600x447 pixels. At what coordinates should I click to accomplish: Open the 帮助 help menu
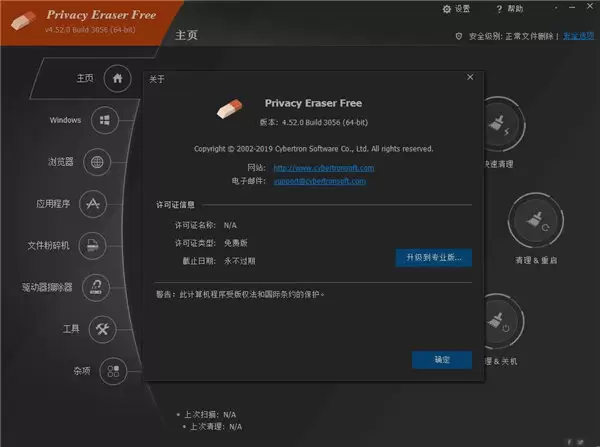(510, 9)
